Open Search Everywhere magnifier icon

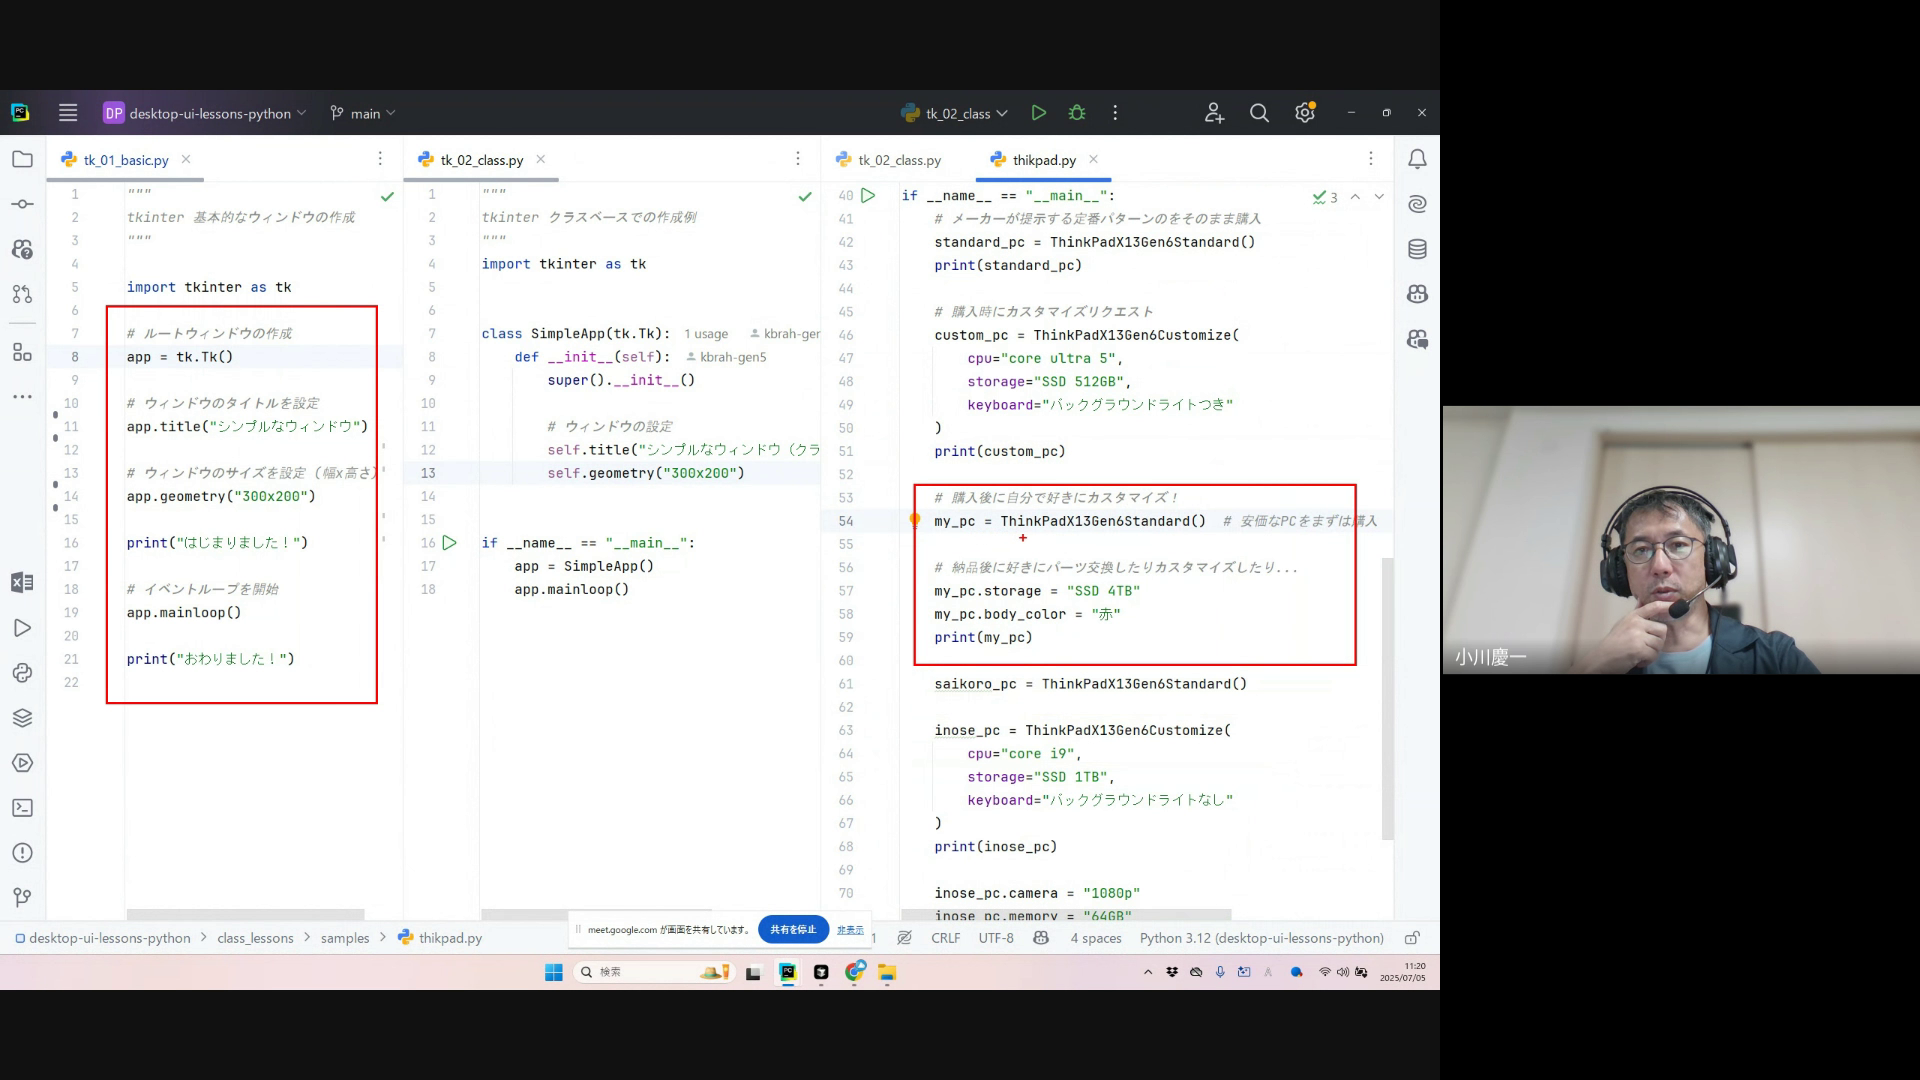click(x=1259, y=113)
